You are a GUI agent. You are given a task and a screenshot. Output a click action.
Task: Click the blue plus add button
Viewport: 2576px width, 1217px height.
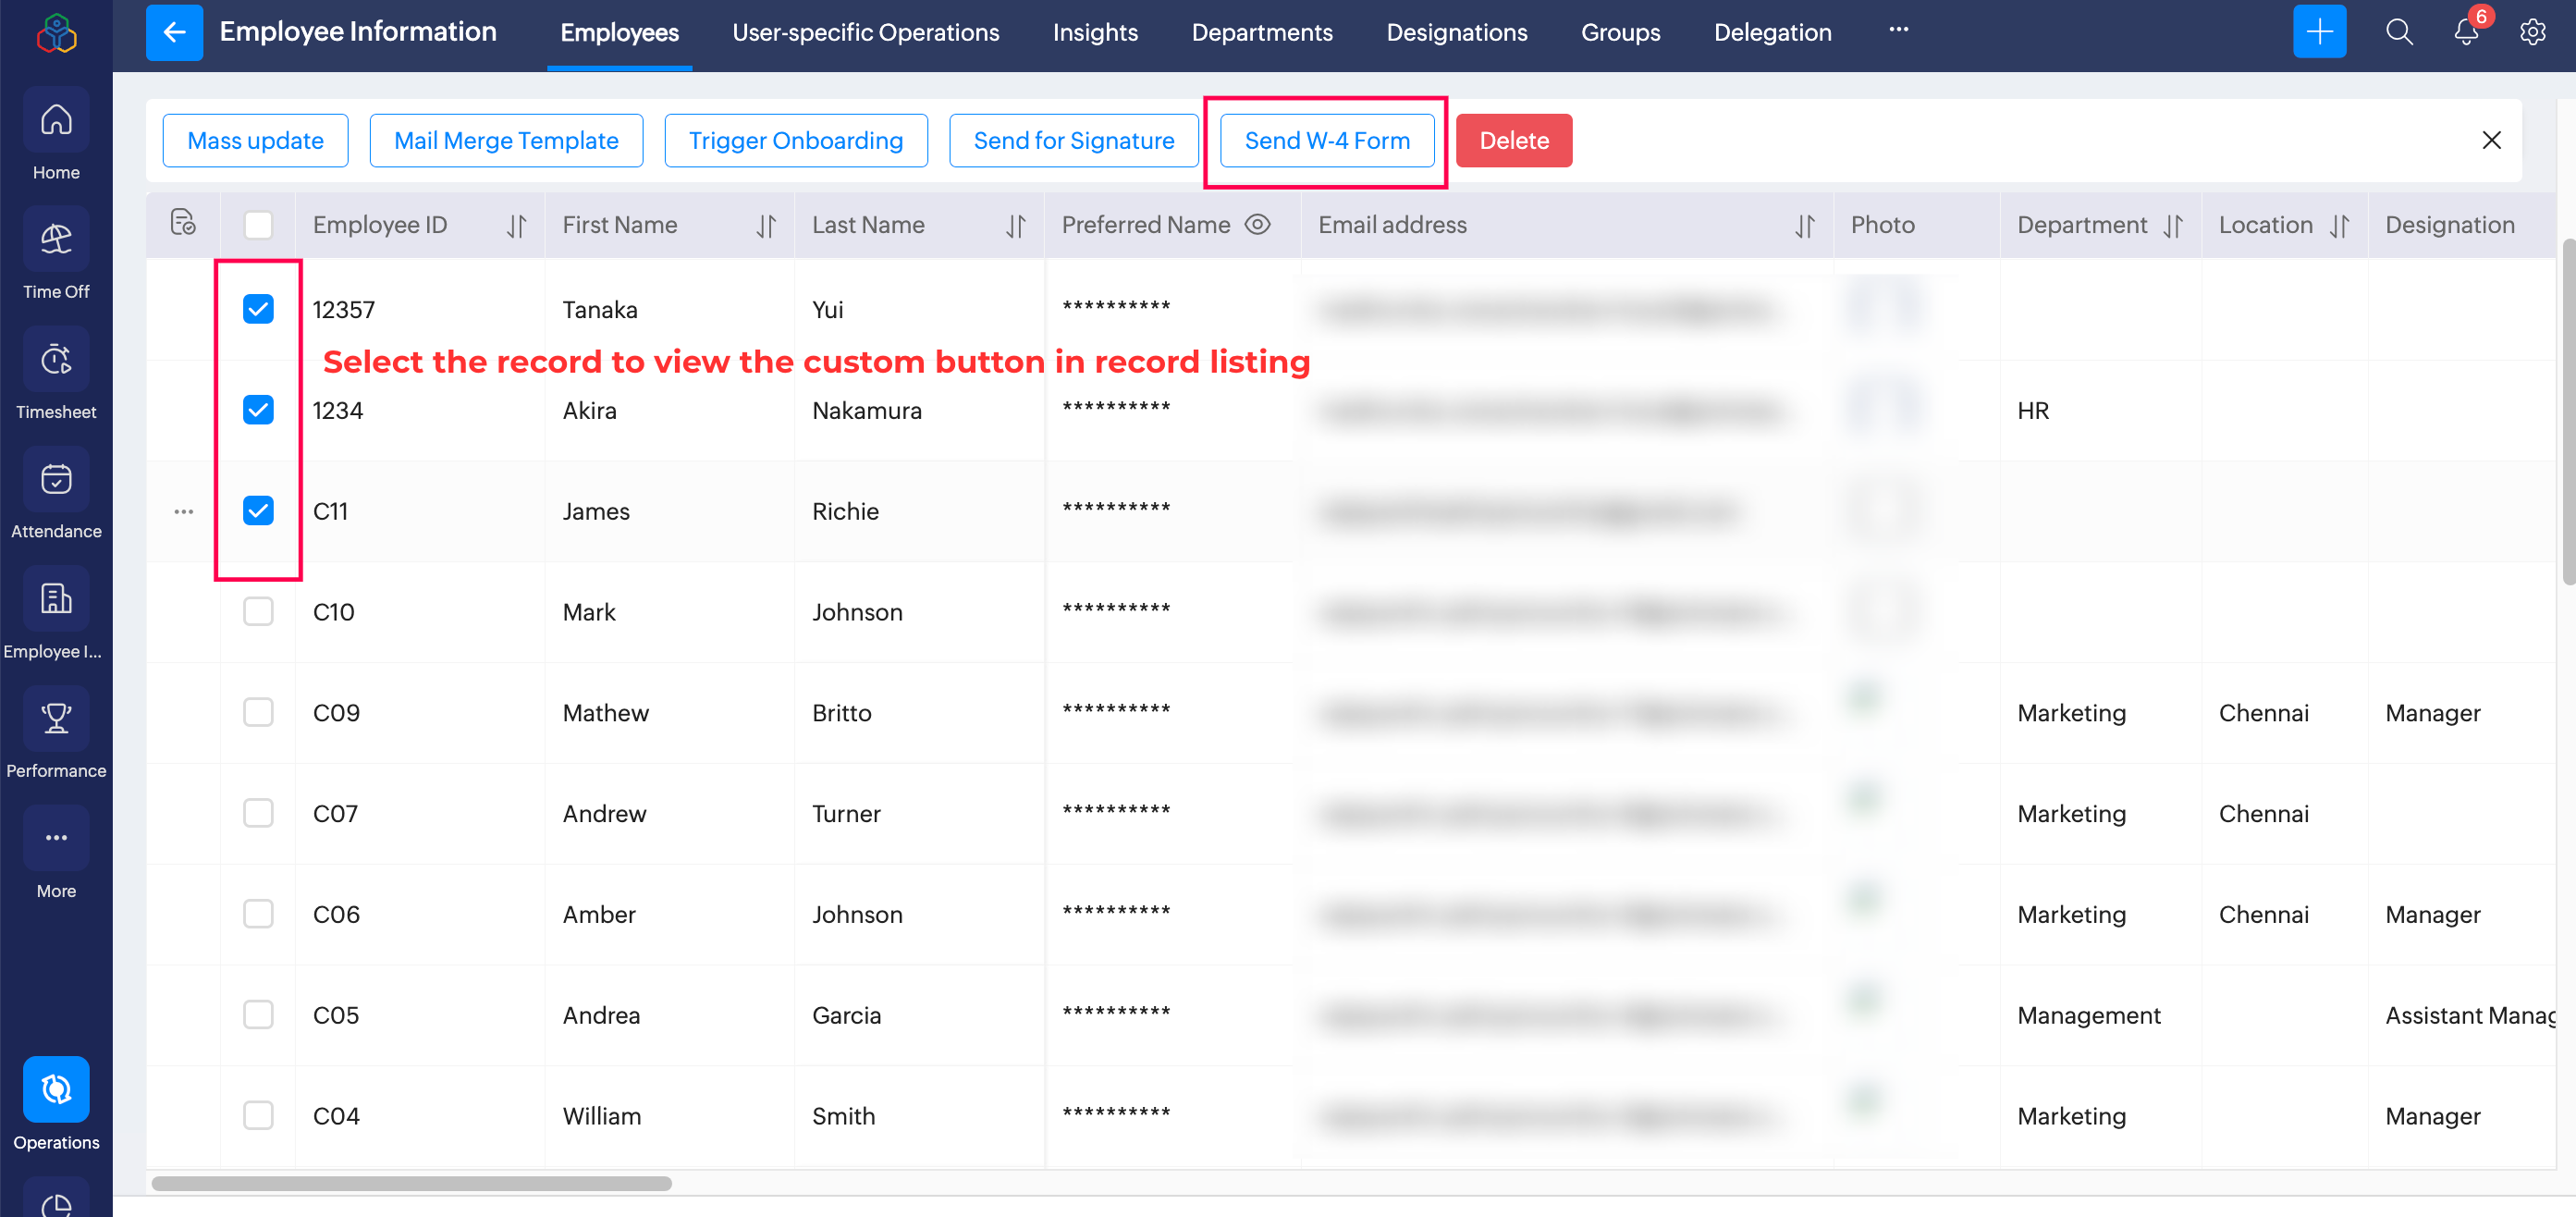[2319, 32]
